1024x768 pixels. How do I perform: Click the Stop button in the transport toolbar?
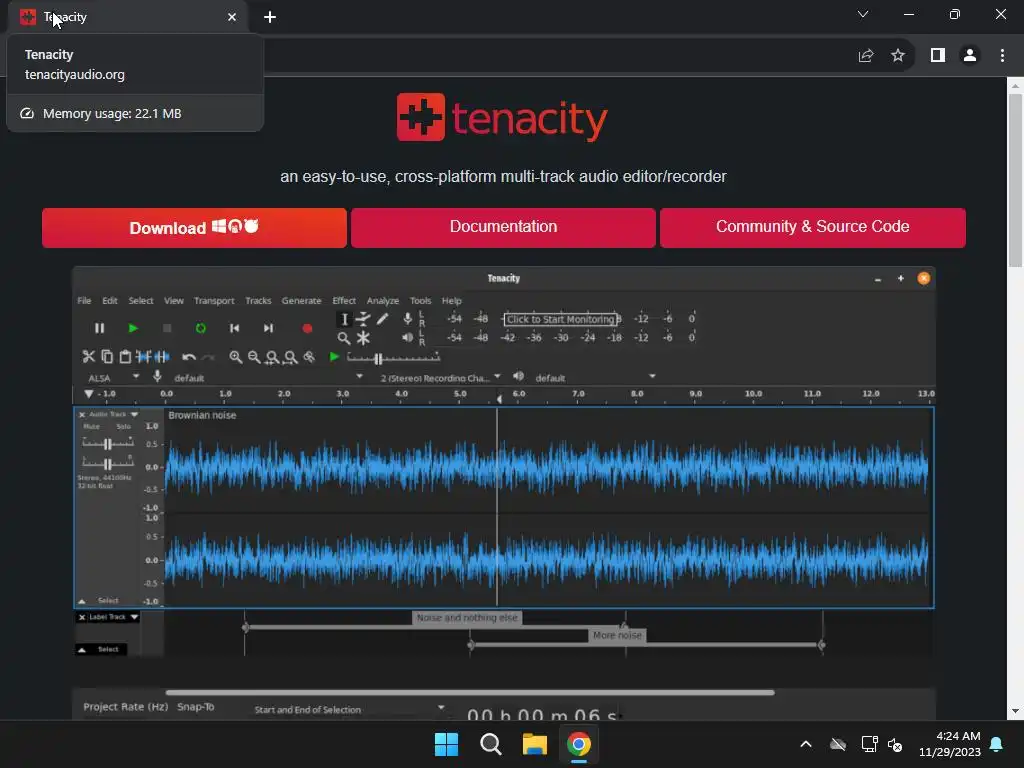click(167, 328)
